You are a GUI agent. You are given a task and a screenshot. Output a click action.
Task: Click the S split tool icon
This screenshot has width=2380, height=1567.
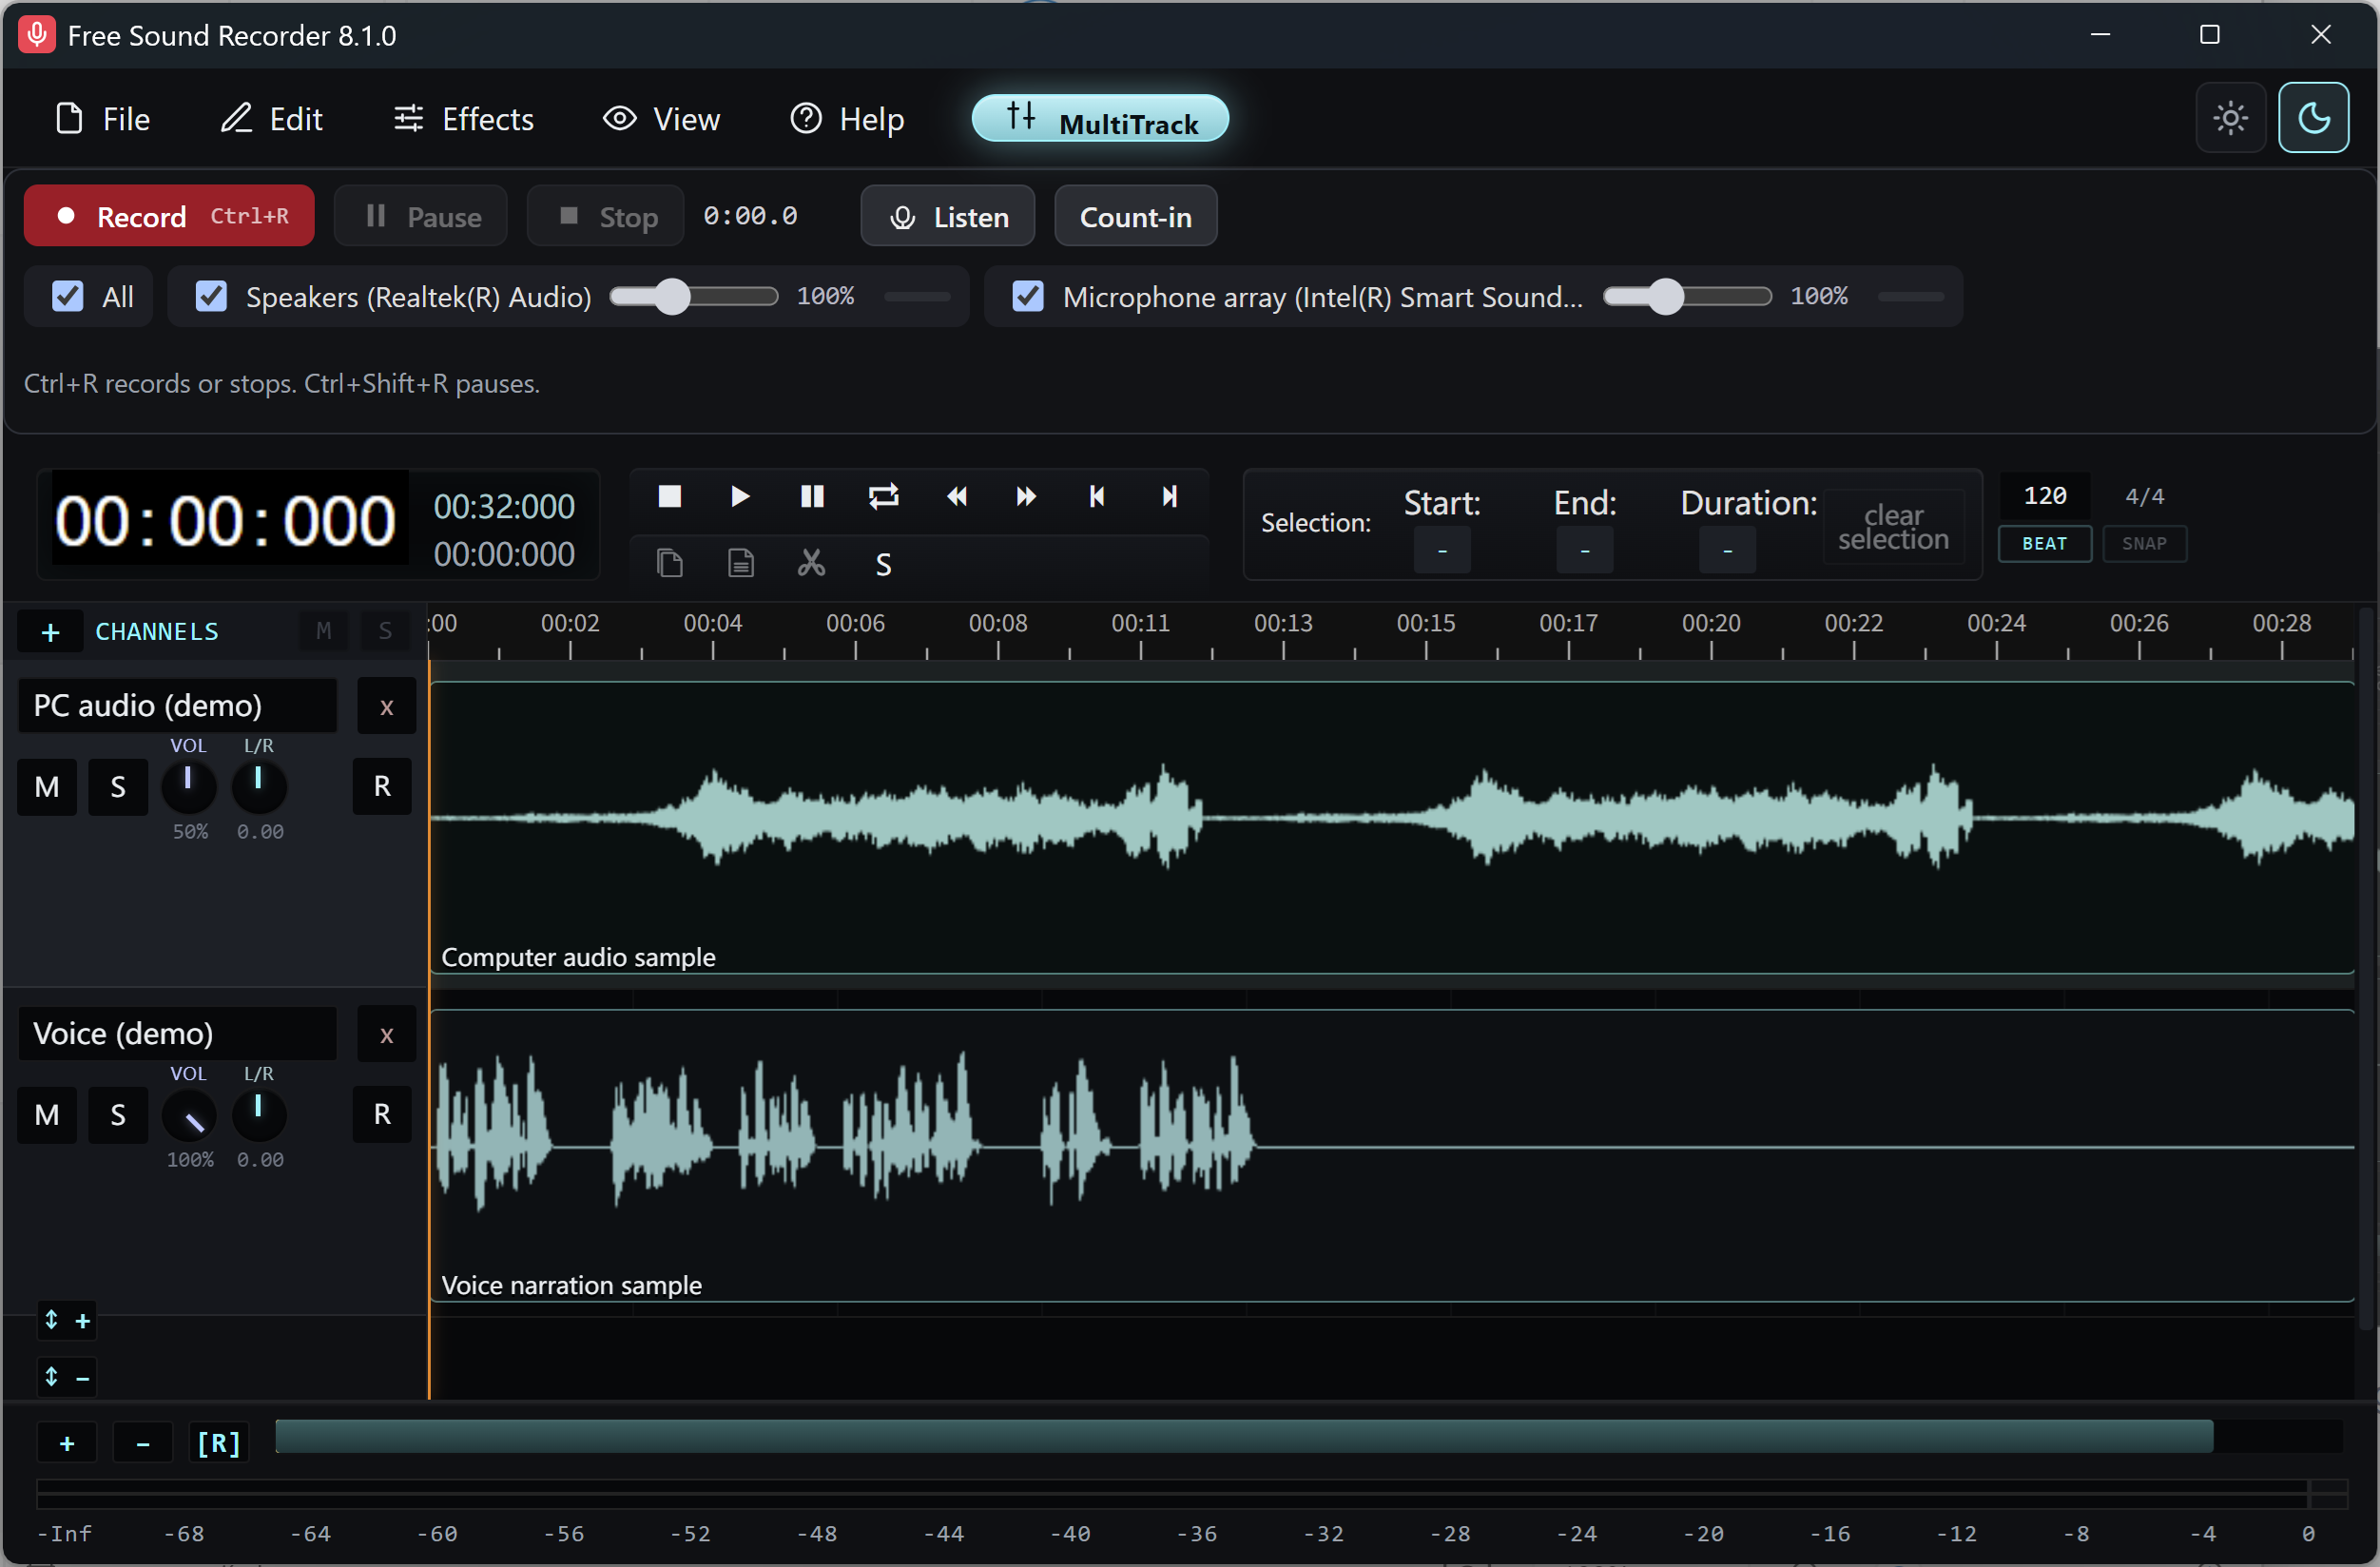pos(883,565)
